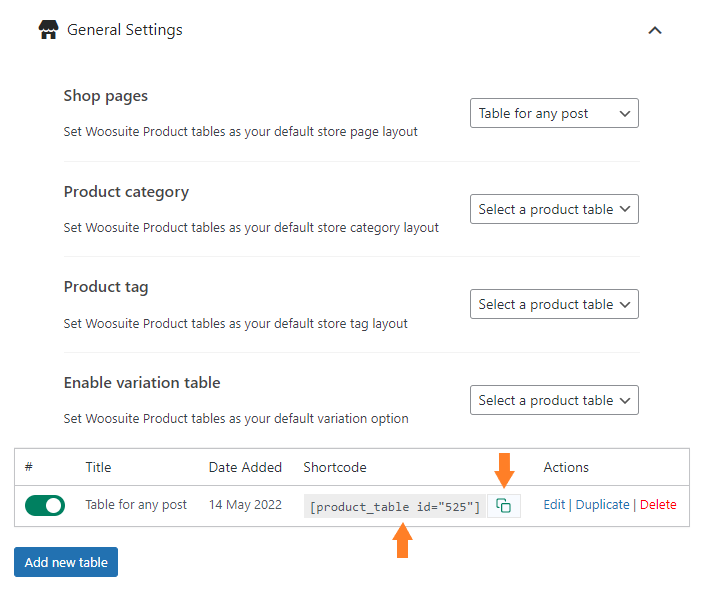Open the Shop pages table dropdown
The image size is (713, 590).
click(554, 113)
